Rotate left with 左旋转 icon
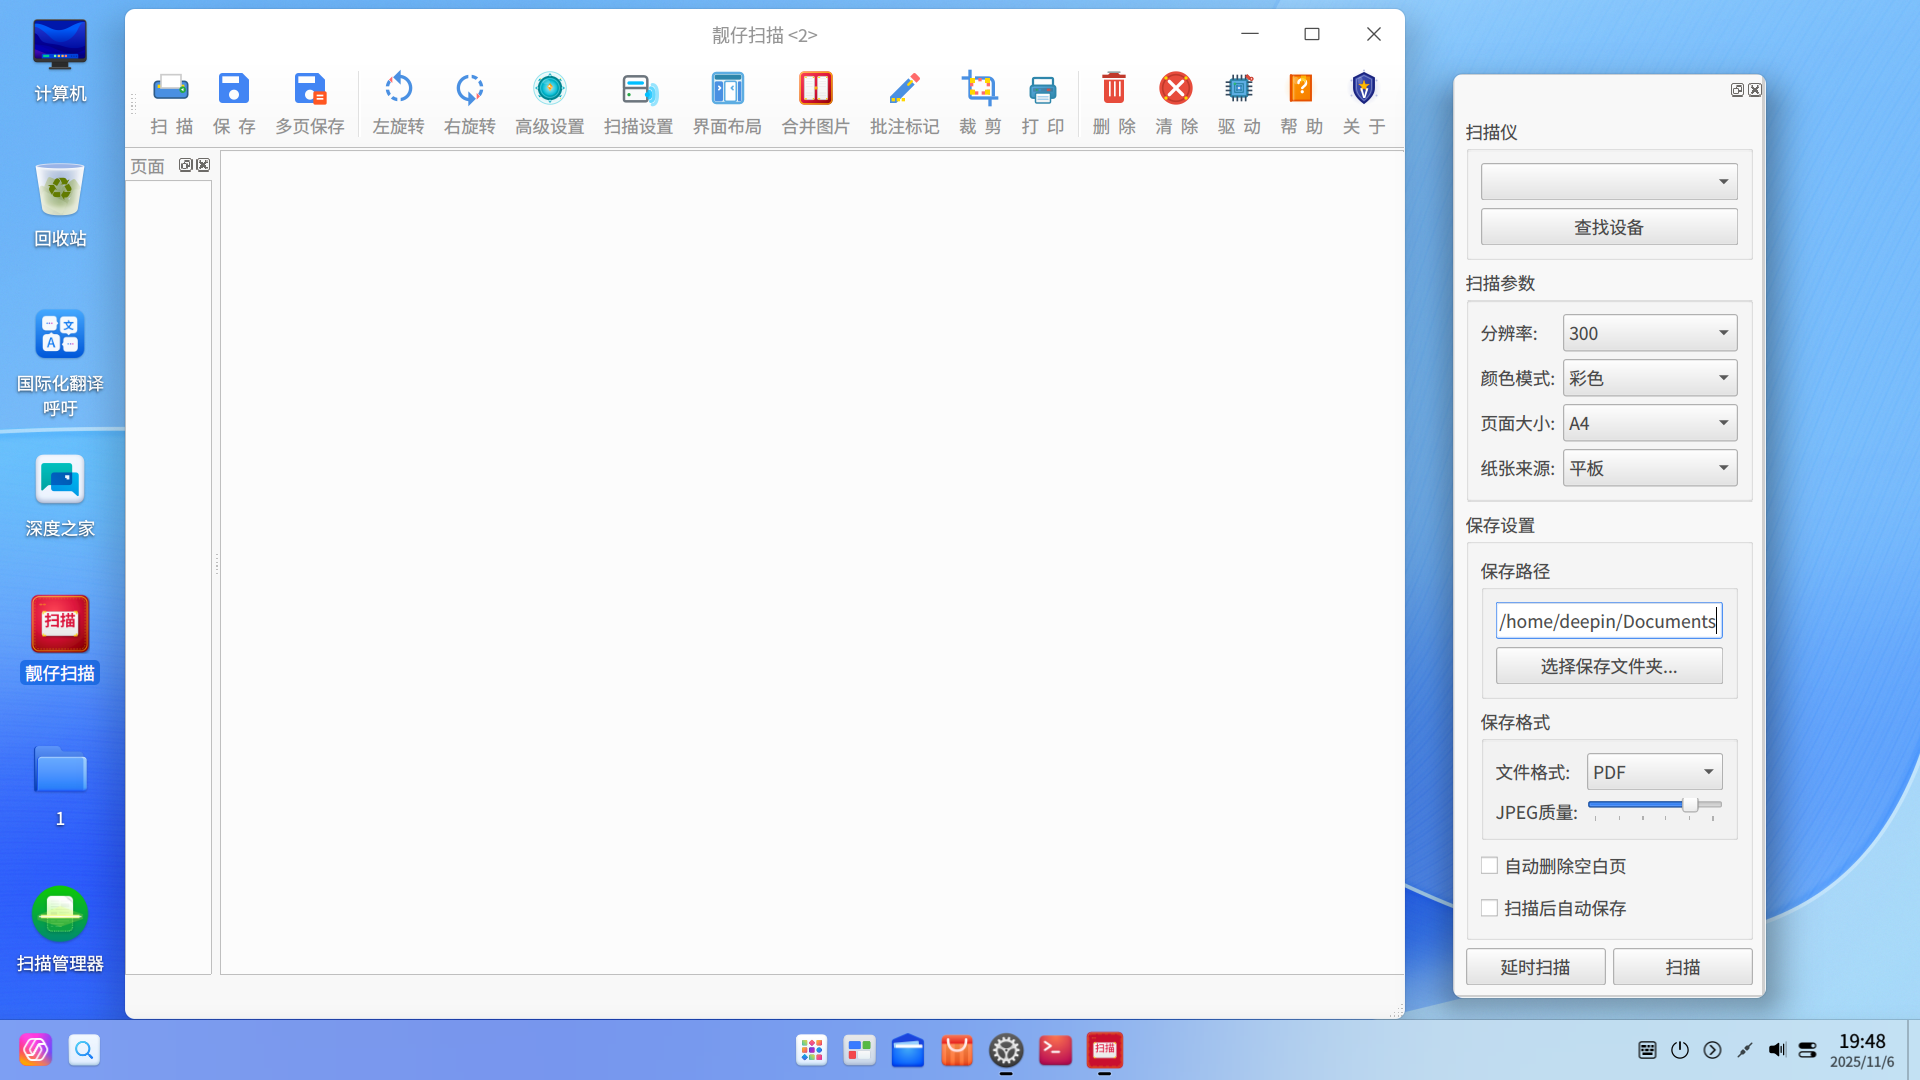The height and width of the screenshot is (1080, 1920). click(398, 102)
